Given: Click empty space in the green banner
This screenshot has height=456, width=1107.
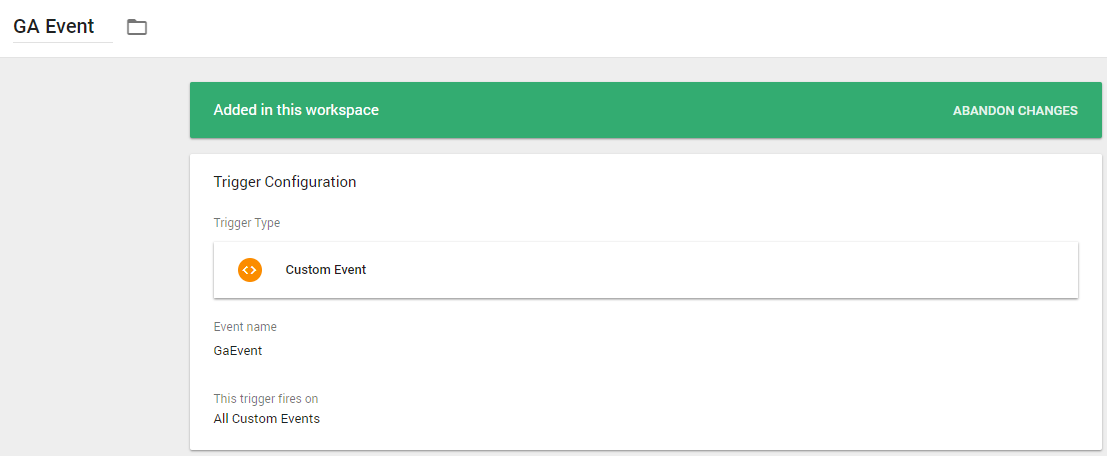Looking at the screenshot, I should (664, 110).
